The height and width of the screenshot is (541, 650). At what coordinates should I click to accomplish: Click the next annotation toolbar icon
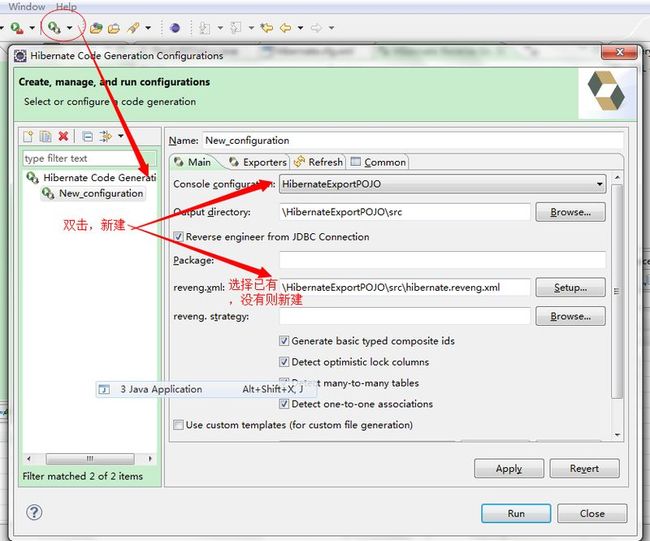pos(204,28)
